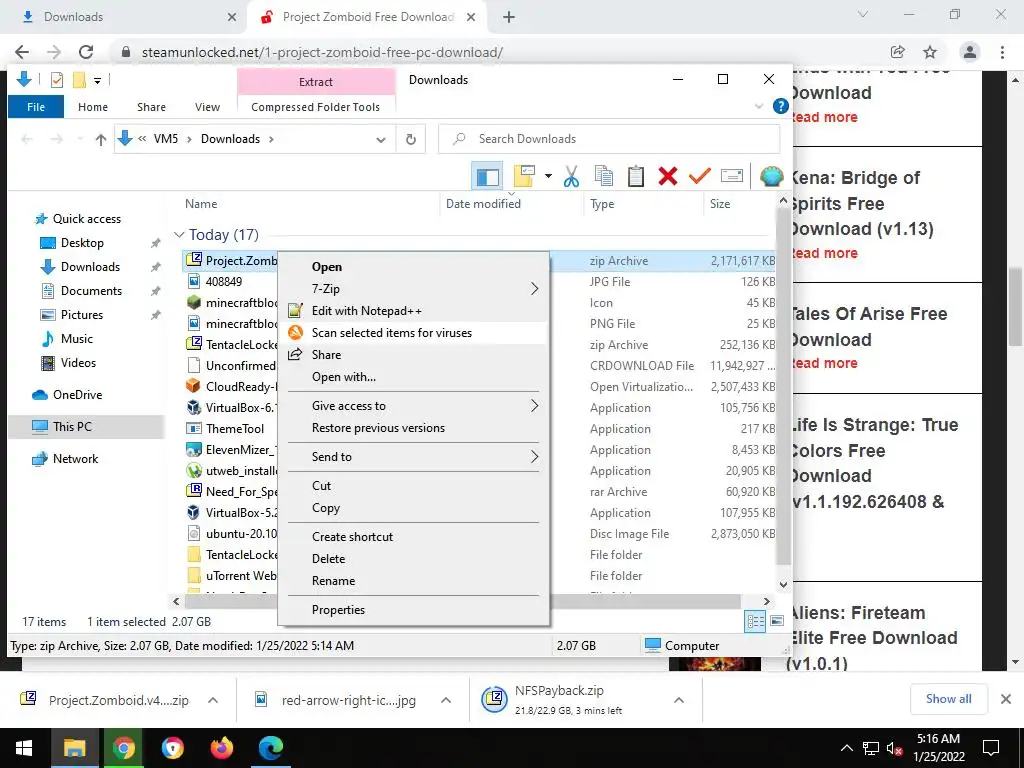
Task: Click Chrome address bar URL
Action: [x=322, y=52]
